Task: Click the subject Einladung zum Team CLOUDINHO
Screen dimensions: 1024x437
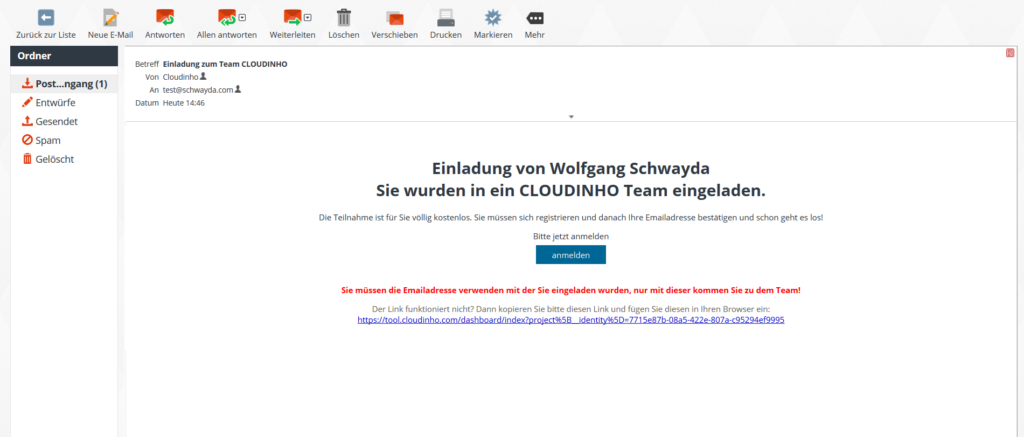Action: click(x=225, y=64)
